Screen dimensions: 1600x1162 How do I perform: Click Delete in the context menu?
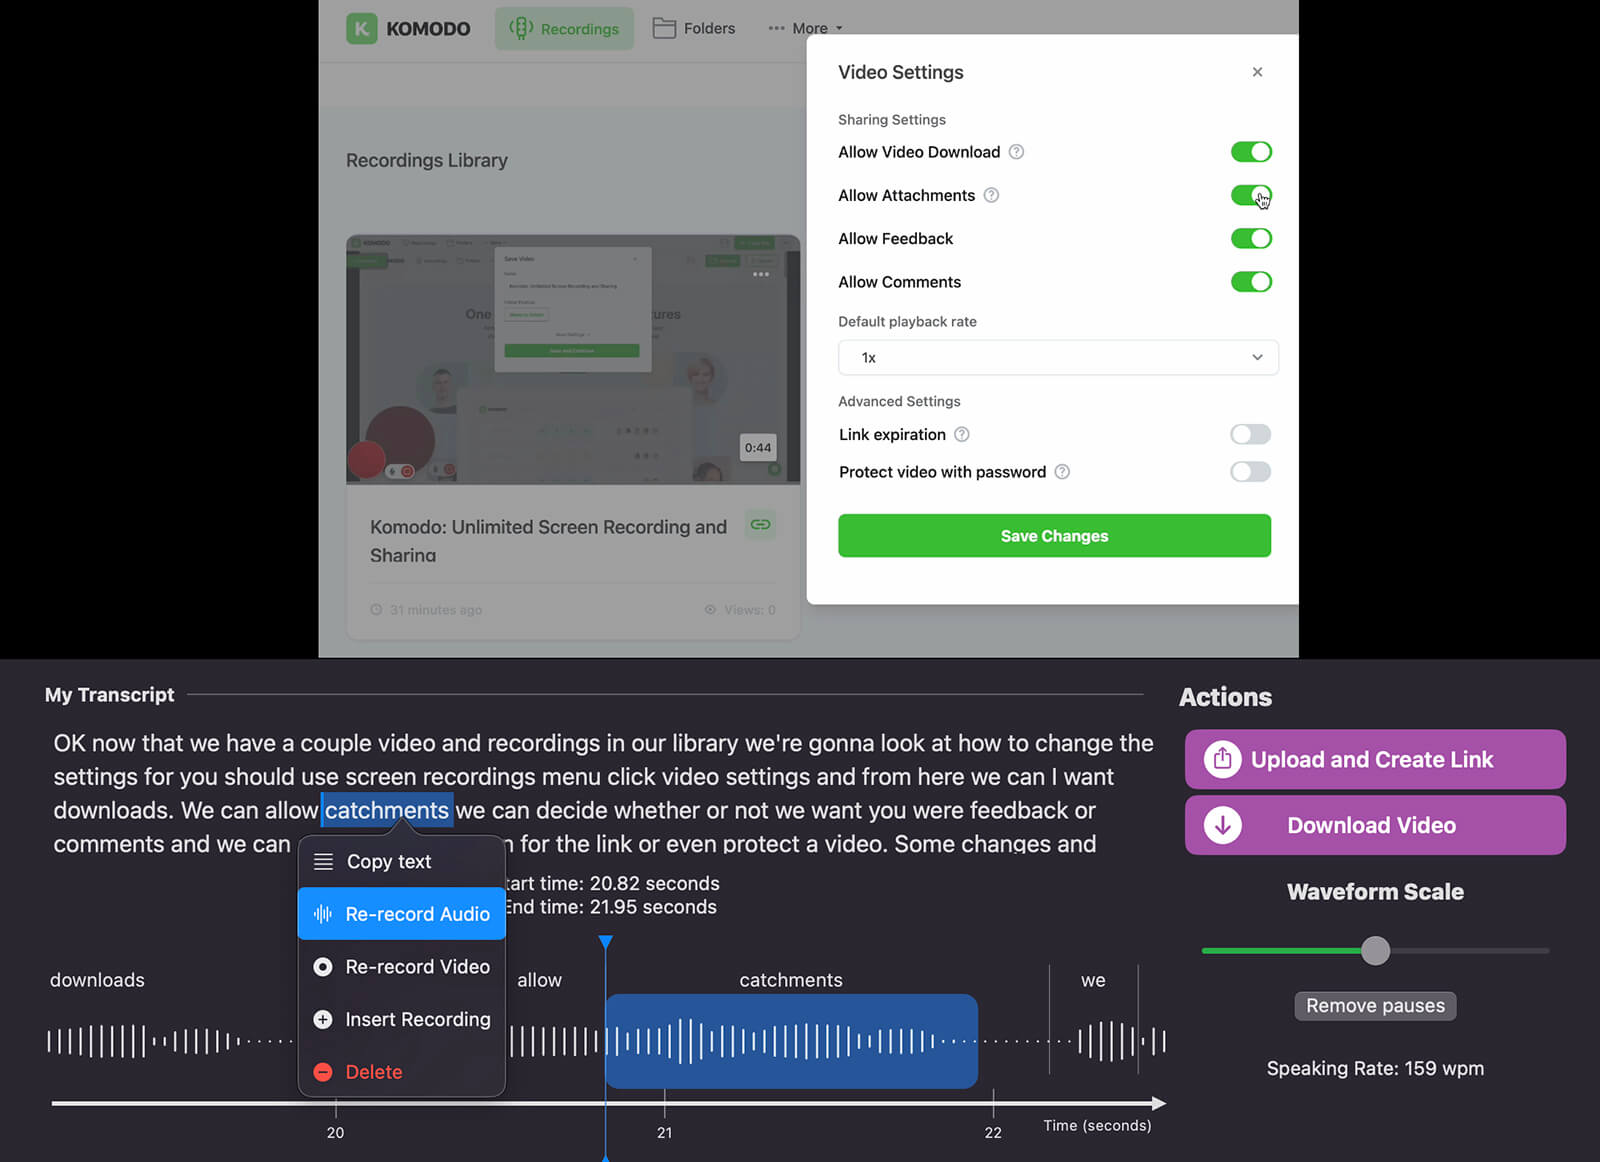pos(402,1072)
